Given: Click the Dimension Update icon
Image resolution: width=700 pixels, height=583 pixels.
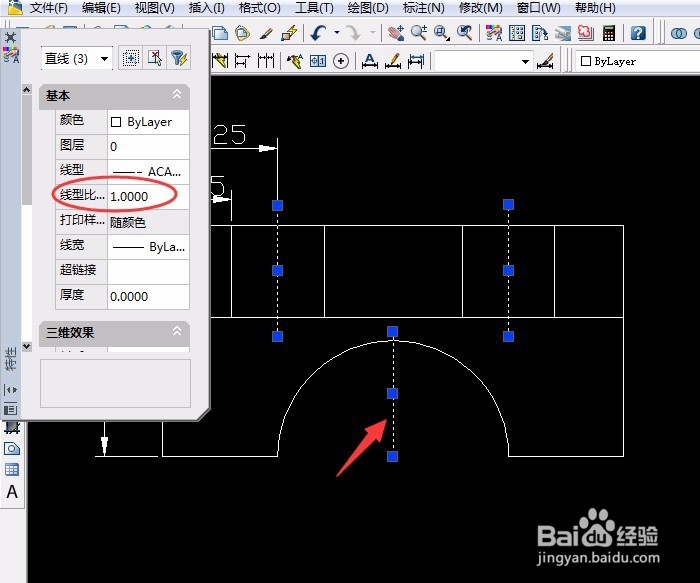Looking at the screenshot, I should [x=416, y=61].
